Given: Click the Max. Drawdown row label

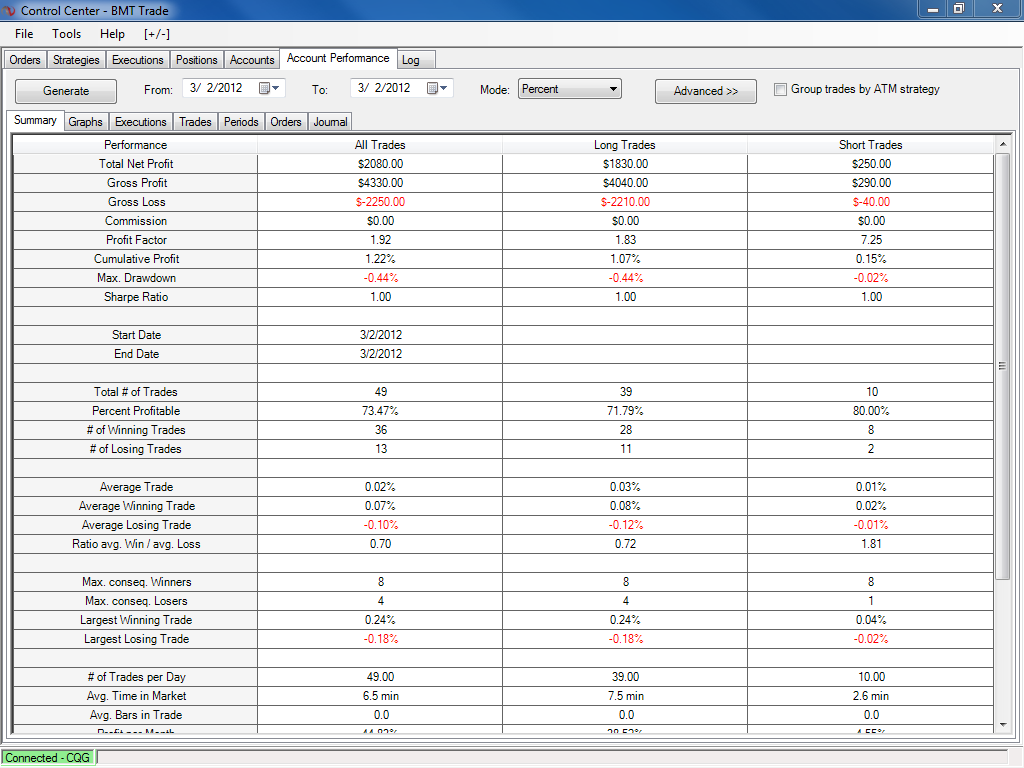Looking at the screenshot, I should [136, 278].
